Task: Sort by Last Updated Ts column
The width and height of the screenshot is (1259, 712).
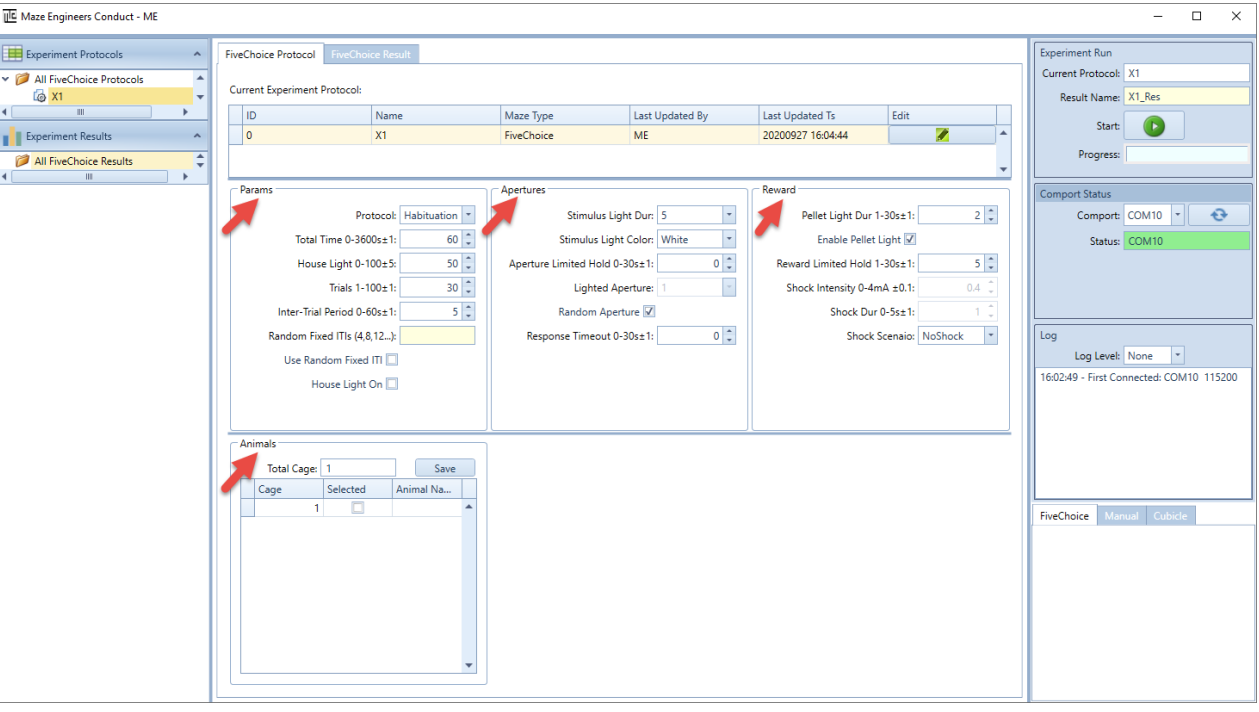Action: point(823,116)
